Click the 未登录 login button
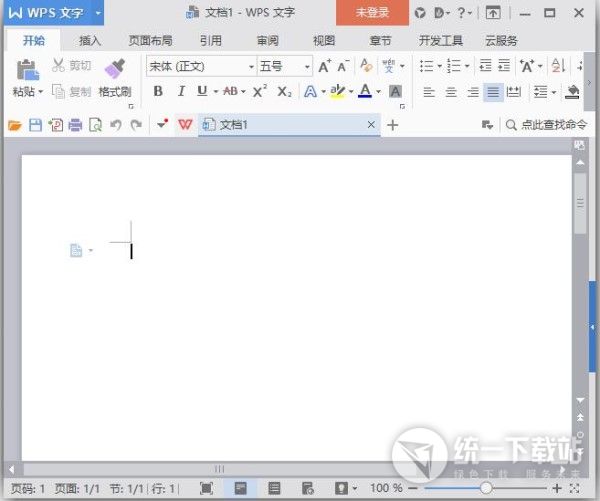This screenshot has height=501, width=600. pos(372,13)
